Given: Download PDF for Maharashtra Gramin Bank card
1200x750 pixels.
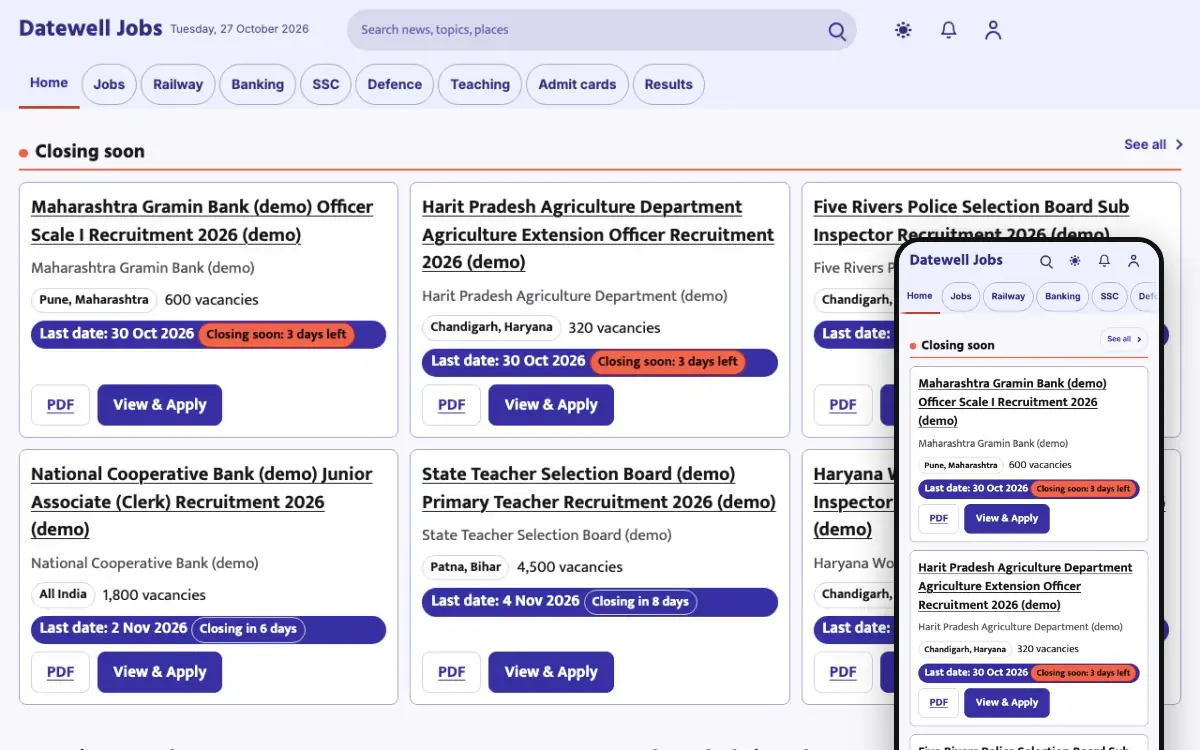Looking at the screenshot, I should (x=61, y=405).
